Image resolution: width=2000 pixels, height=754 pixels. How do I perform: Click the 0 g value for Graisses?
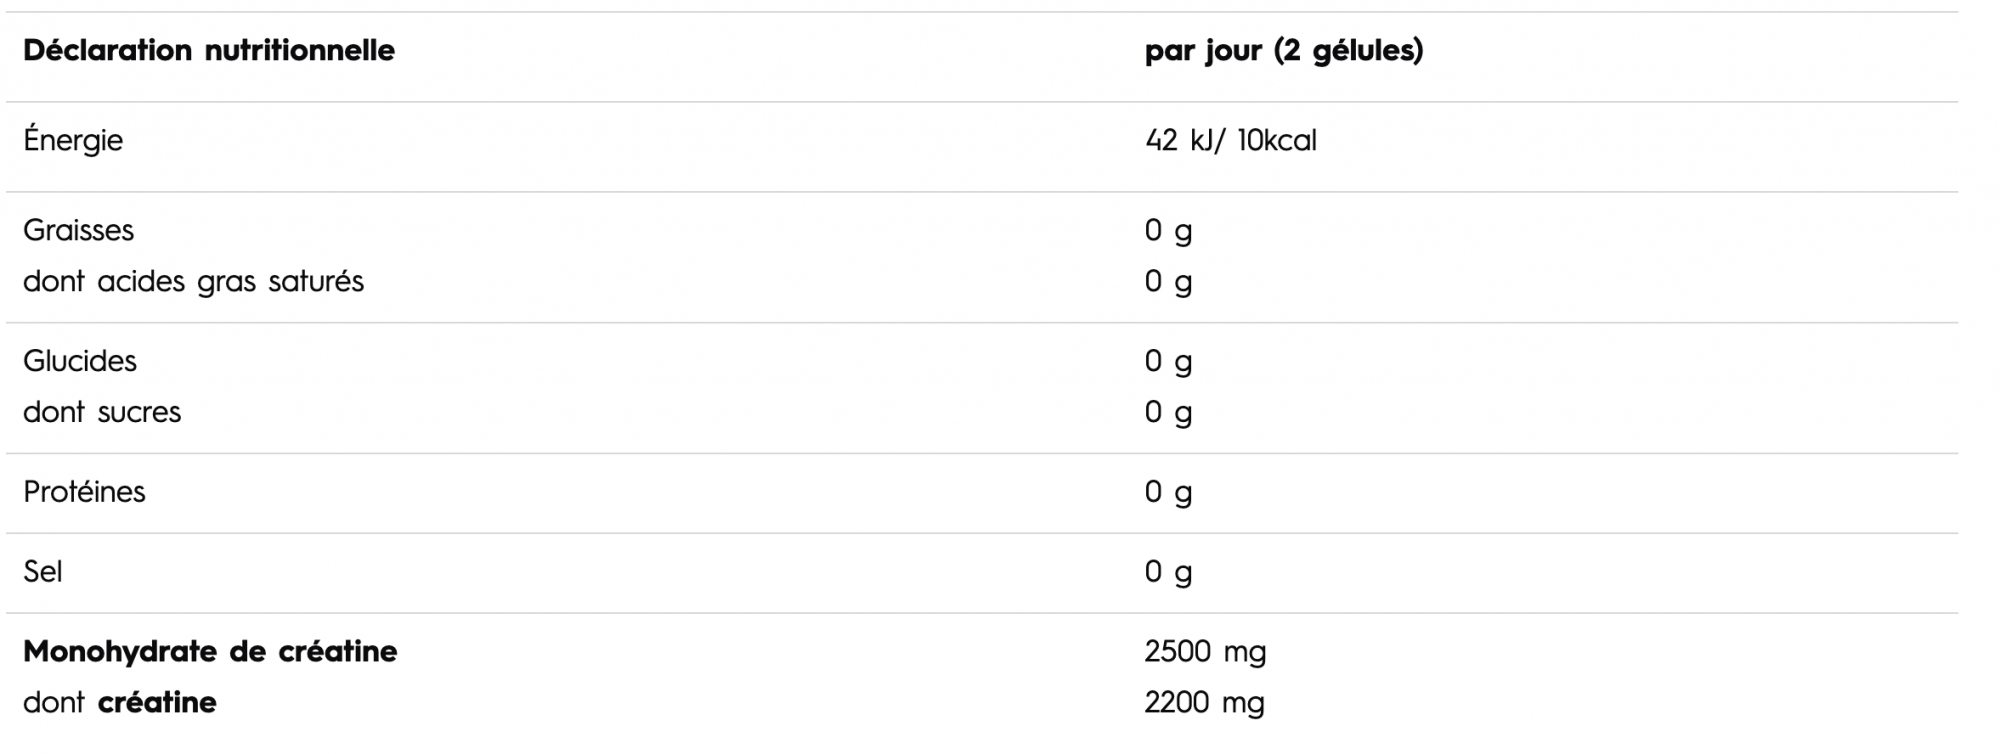pos(1168,232)
